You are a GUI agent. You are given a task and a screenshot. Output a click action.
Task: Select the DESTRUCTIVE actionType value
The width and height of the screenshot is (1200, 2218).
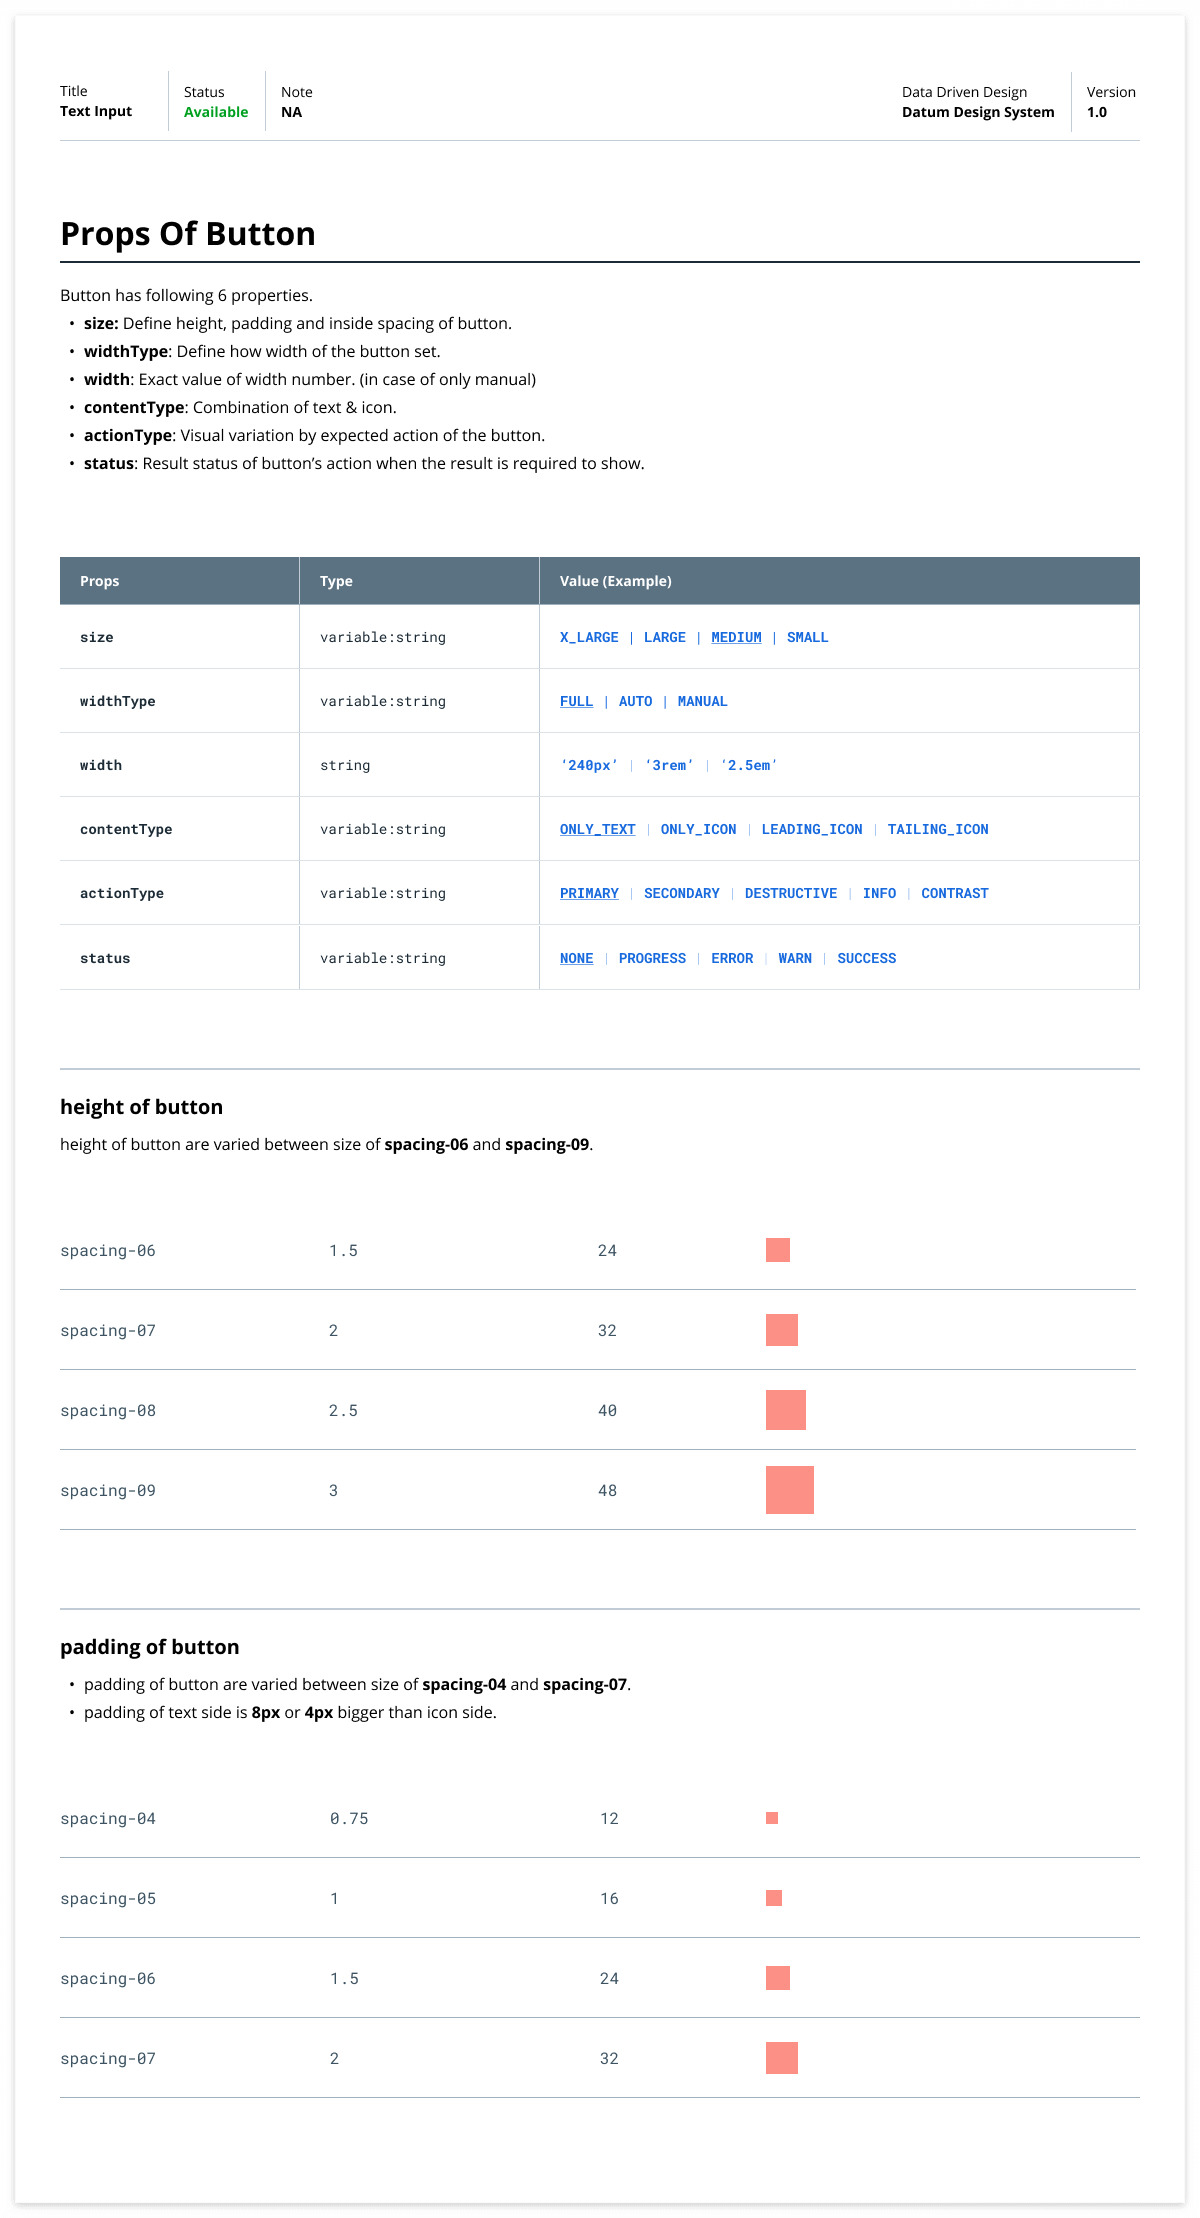coord(791,893)
